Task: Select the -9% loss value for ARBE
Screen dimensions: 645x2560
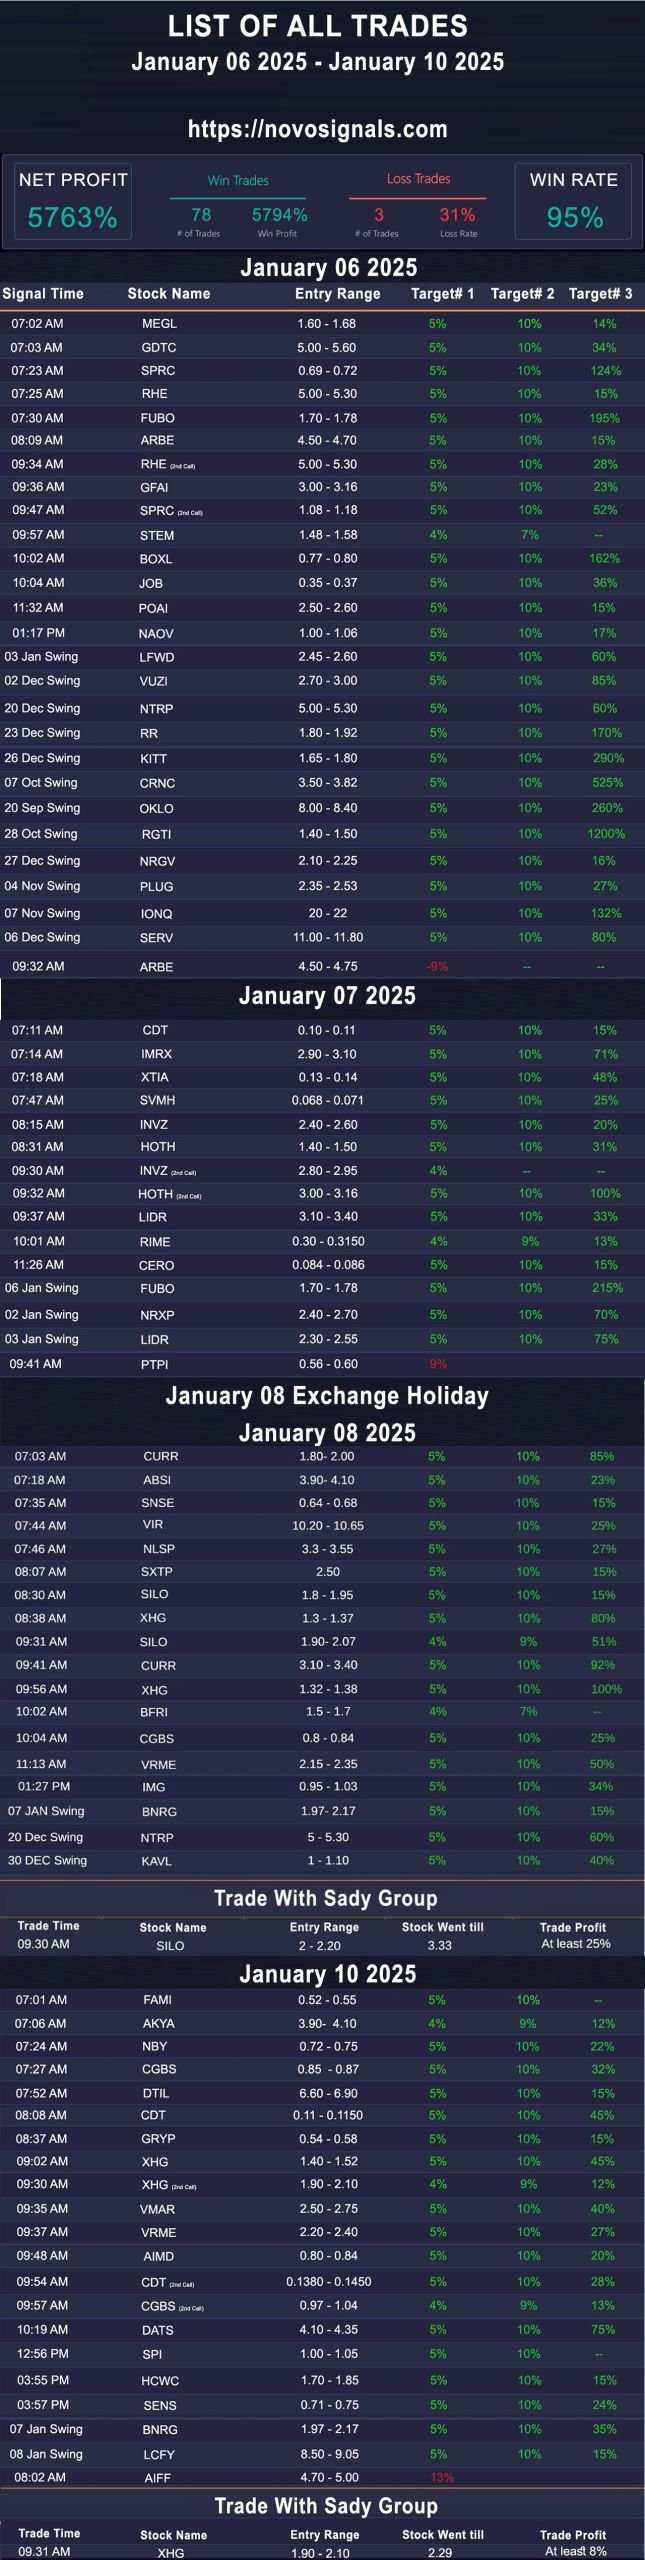Action: 437,966
